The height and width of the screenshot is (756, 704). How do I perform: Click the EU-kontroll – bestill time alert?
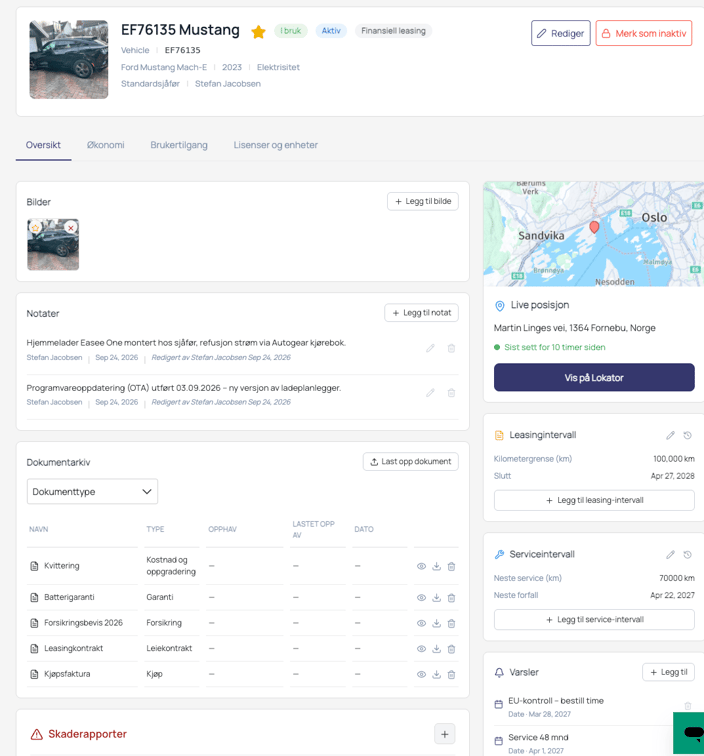[x=556, y=701]
